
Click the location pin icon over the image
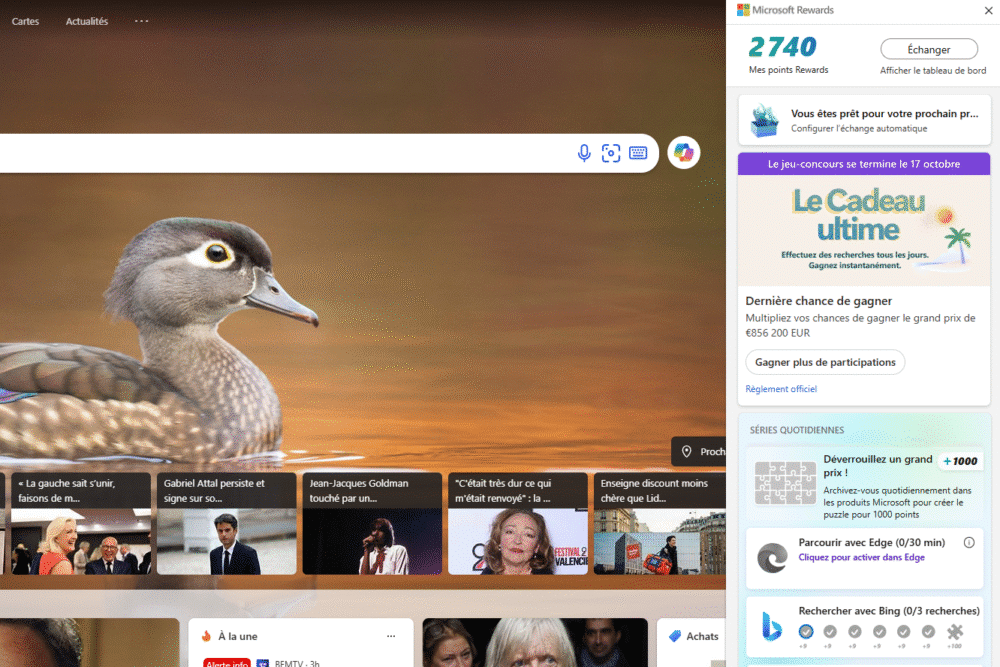click(686, 452)
